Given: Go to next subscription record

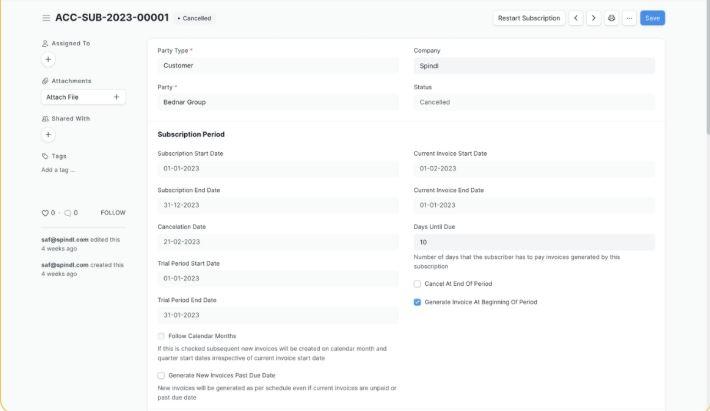Looking at the screenshot, I should (x=593, y=18).
